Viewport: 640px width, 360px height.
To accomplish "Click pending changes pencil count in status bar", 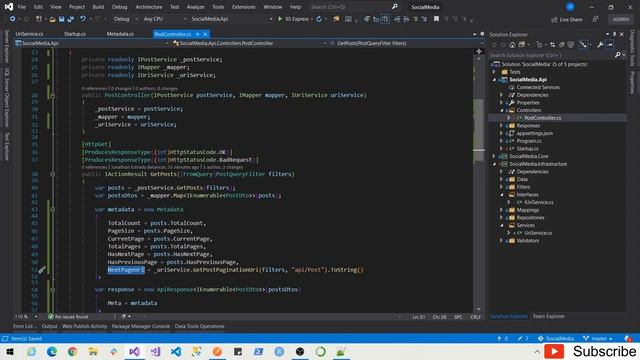I will (523, 339).
